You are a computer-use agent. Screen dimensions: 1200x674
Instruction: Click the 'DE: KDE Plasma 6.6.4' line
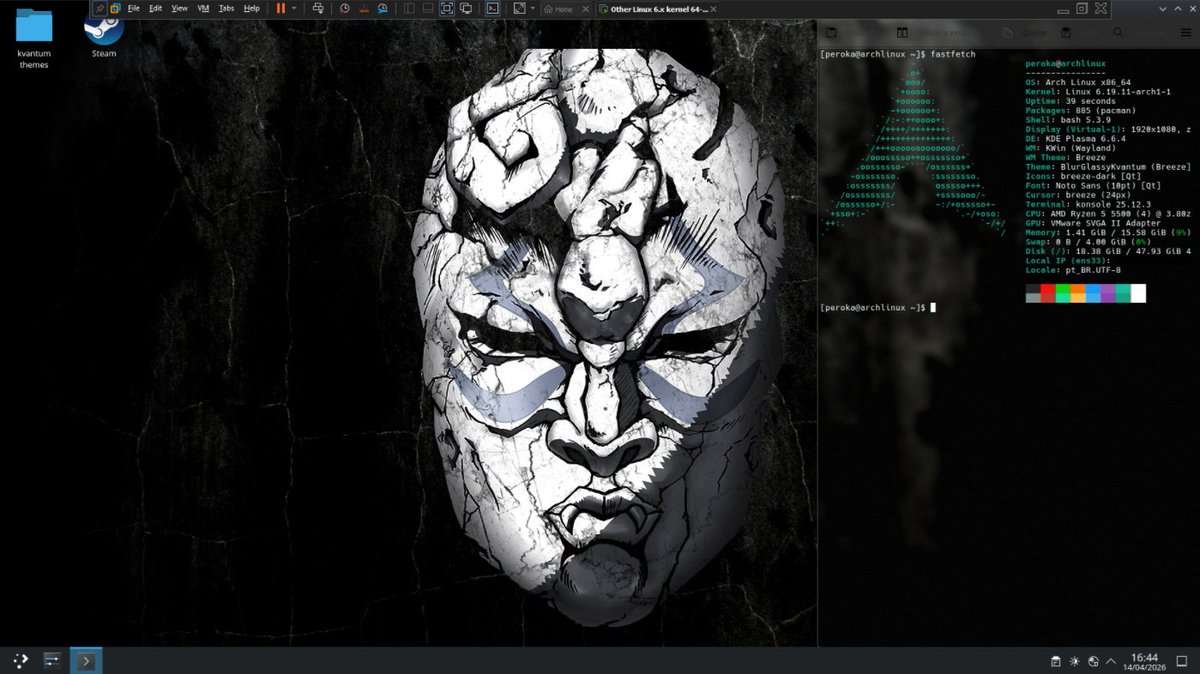1076,138
